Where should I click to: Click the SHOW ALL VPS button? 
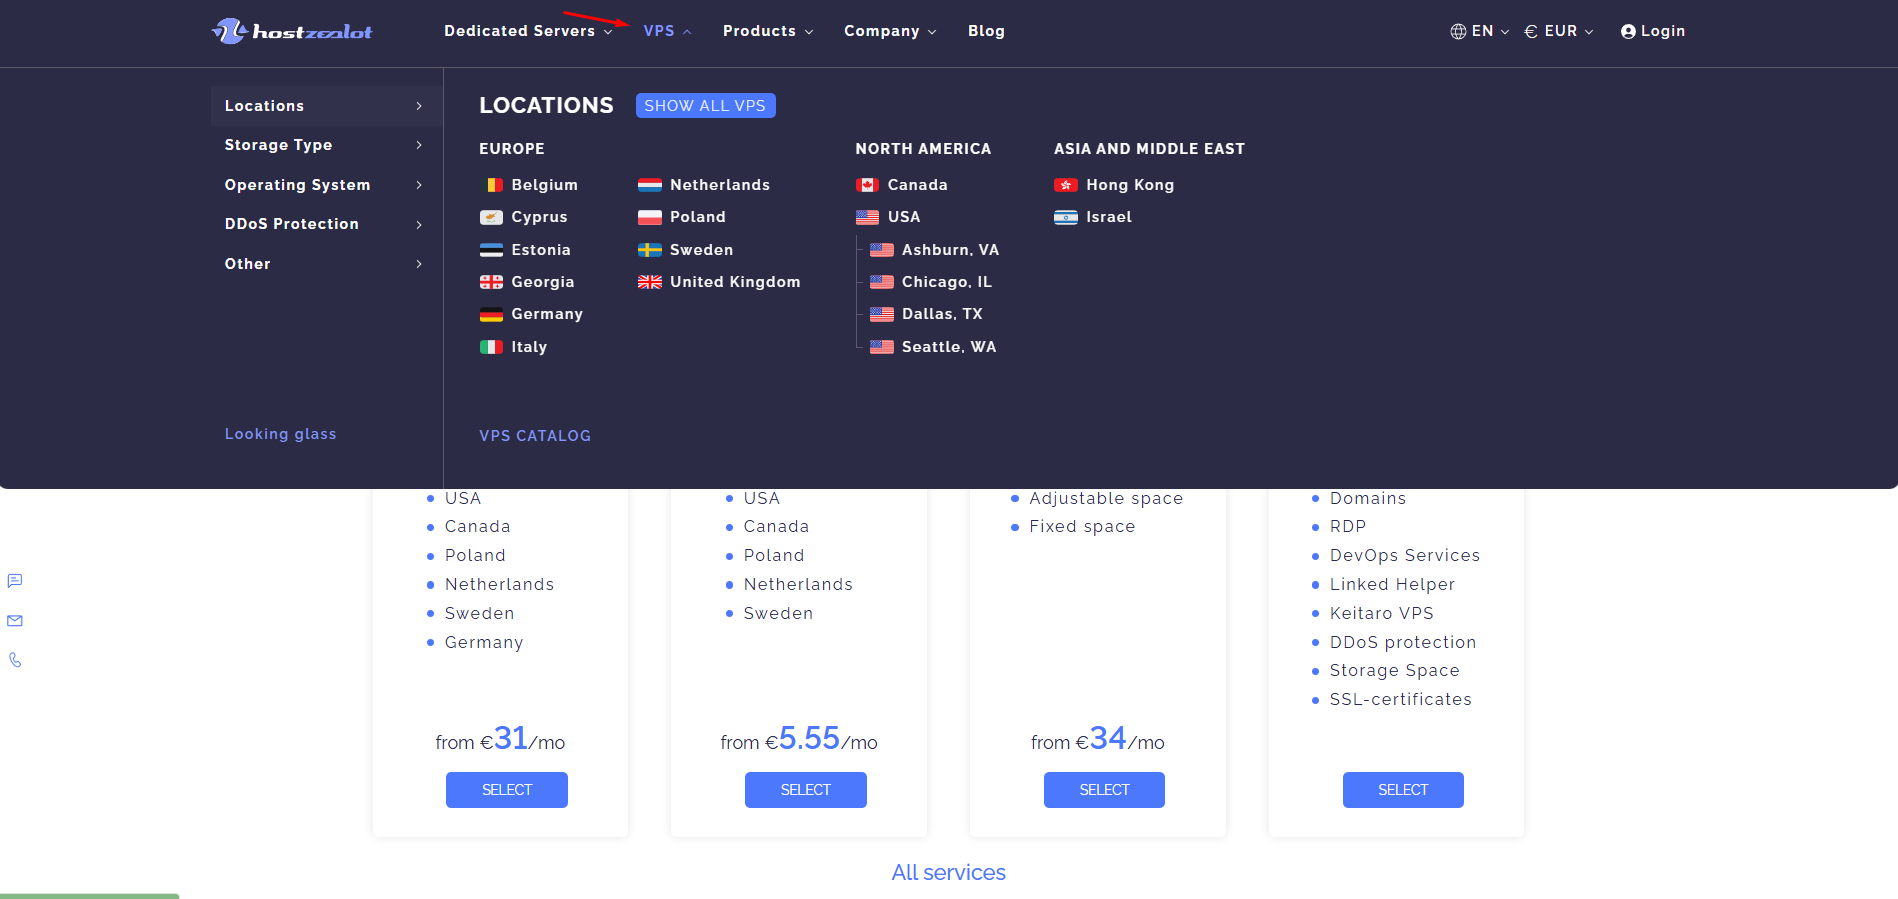point(705,106)
